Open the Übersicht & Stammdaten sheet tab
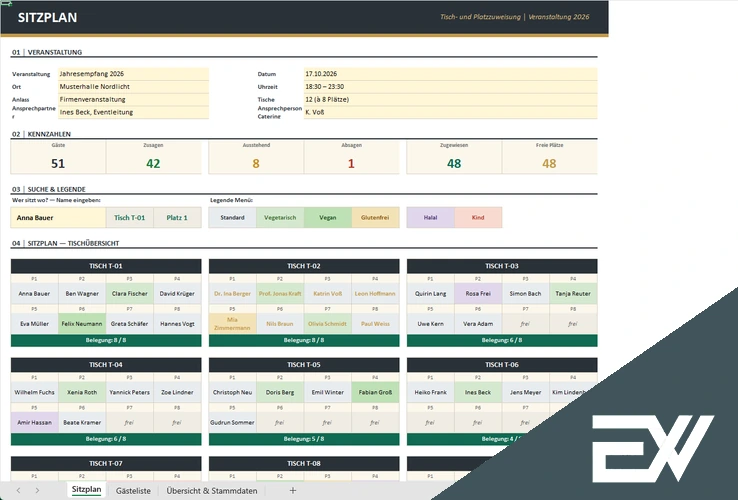 [212, 491]
